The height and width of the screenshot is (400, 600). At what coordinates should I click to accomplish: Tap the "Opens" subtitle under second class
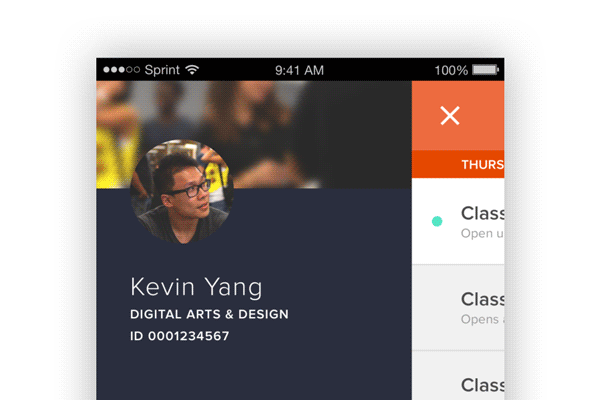(481, 320)
